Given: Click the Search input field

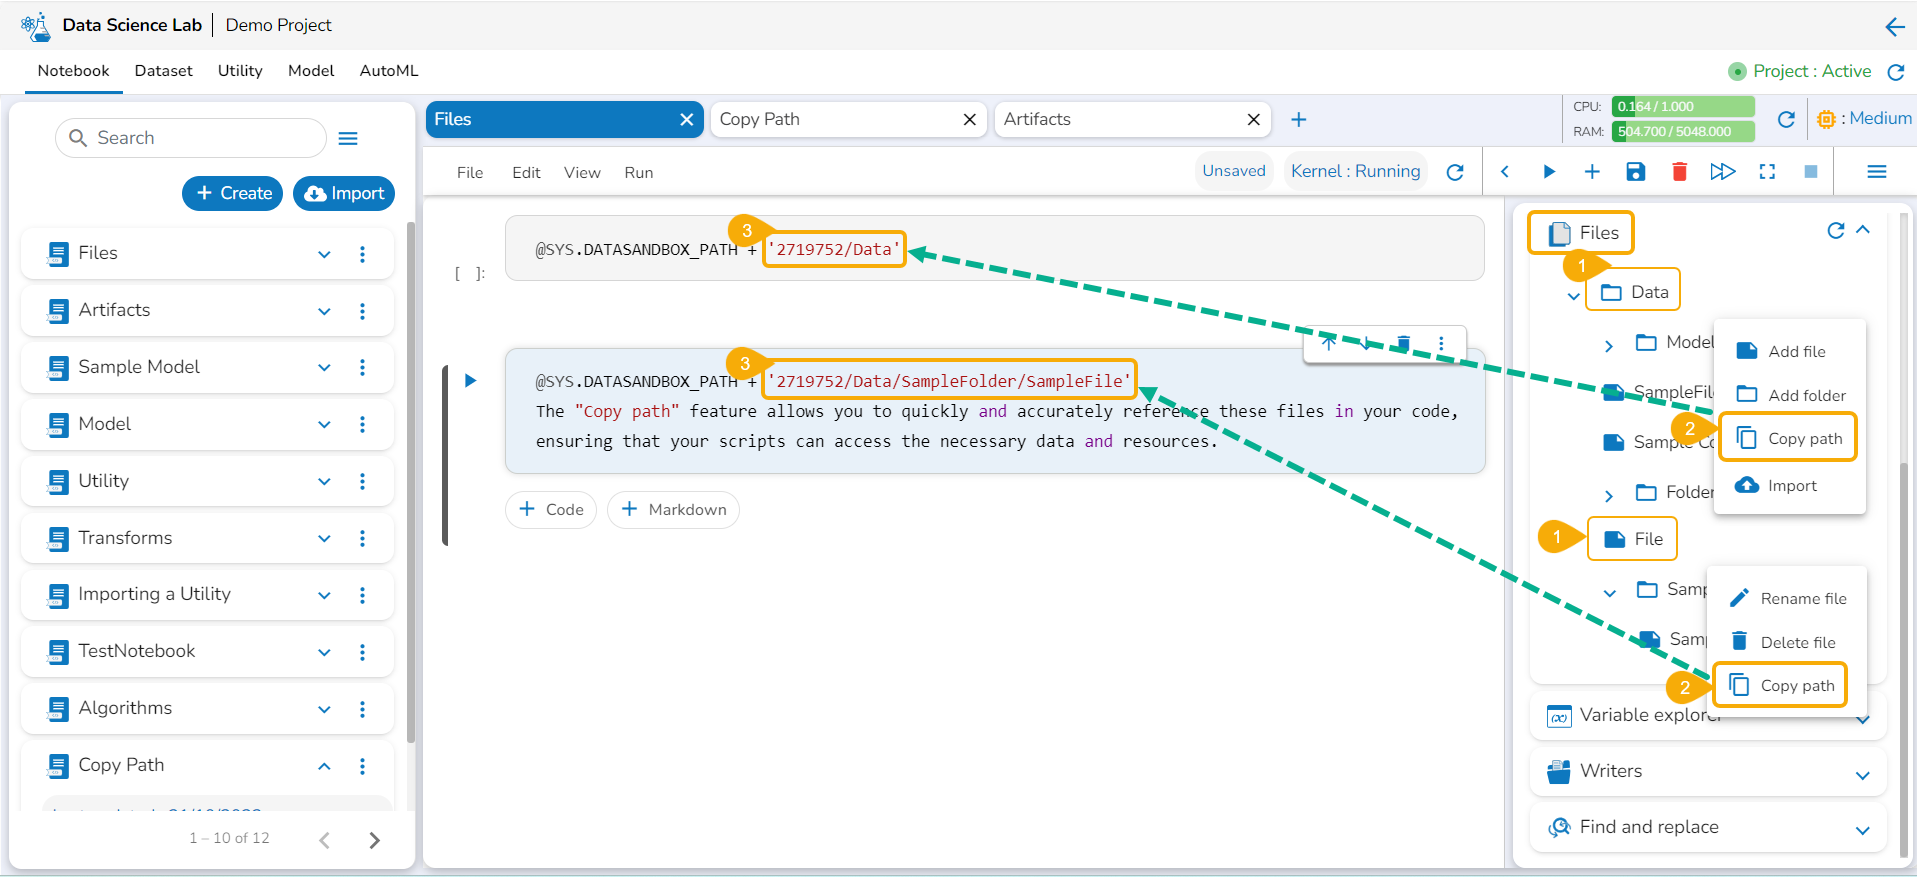Looking at the screenshot, I should pyautogui.click(x=200, y=138).
